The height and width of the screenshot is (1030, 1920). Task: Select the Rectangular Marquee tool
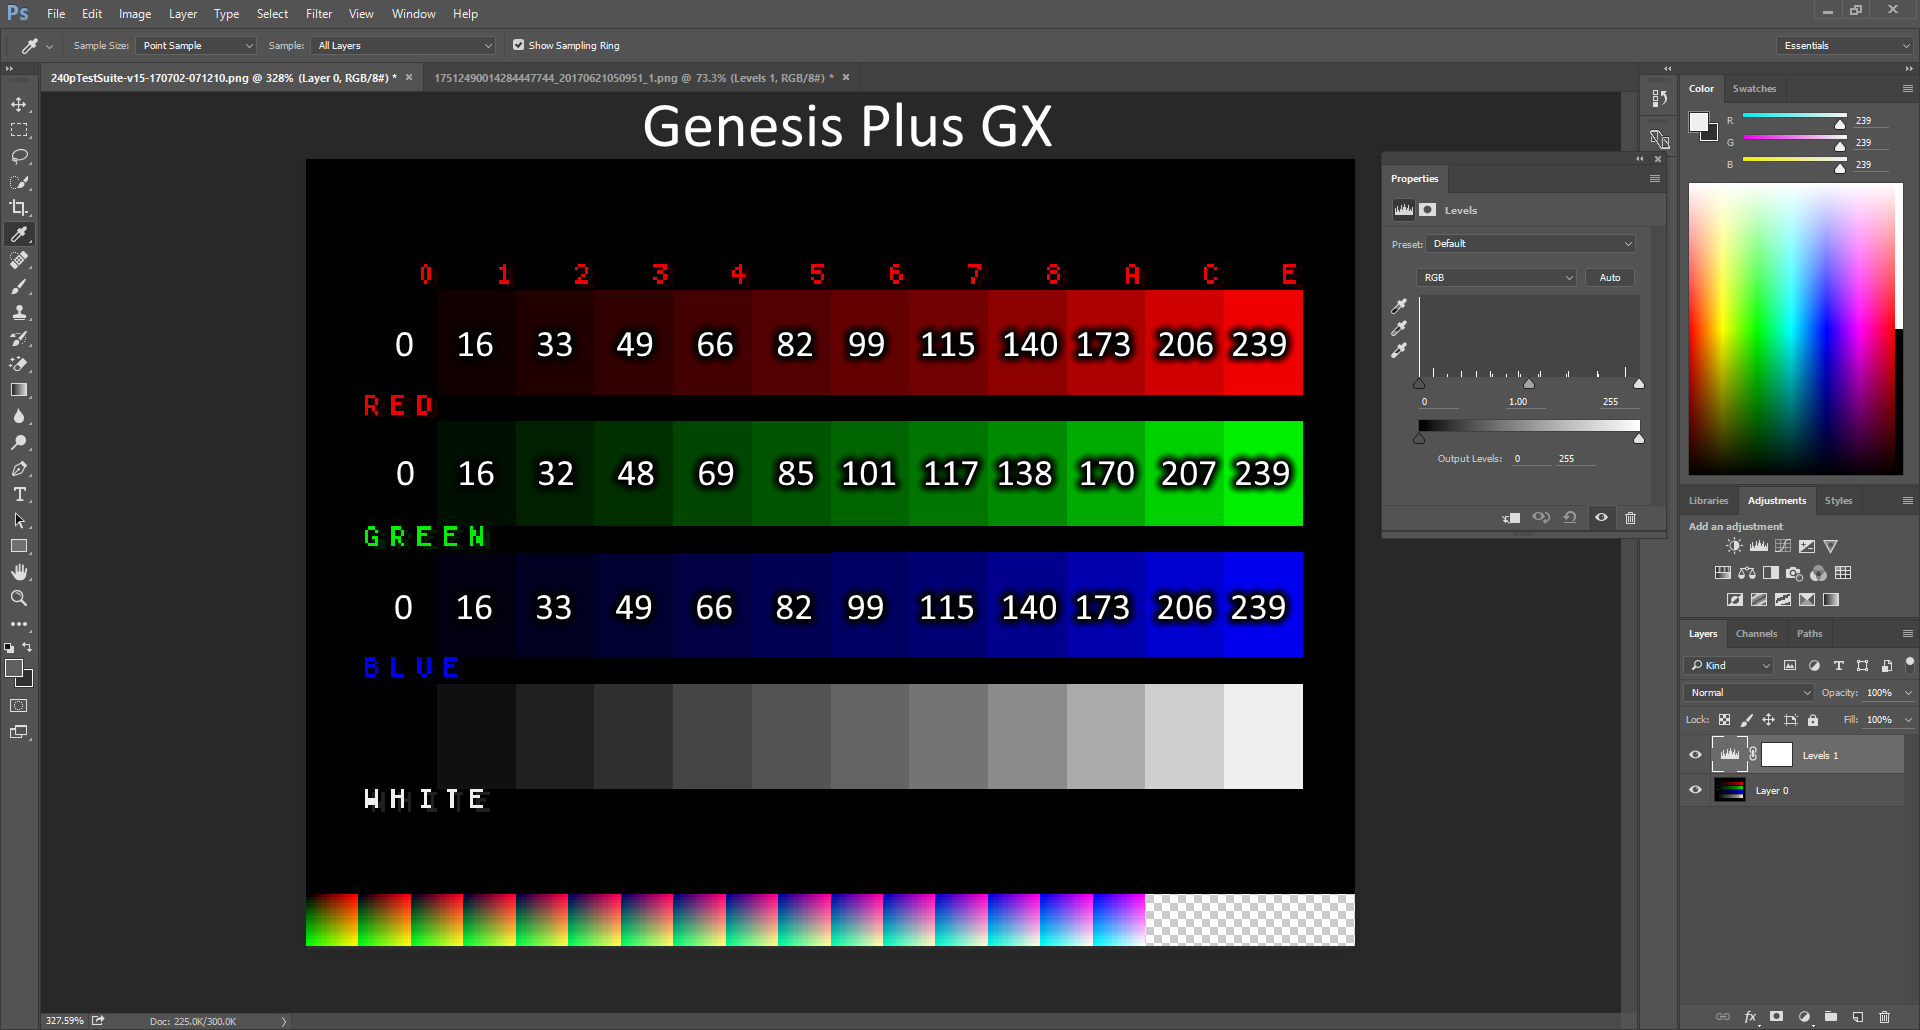(19, 131)
